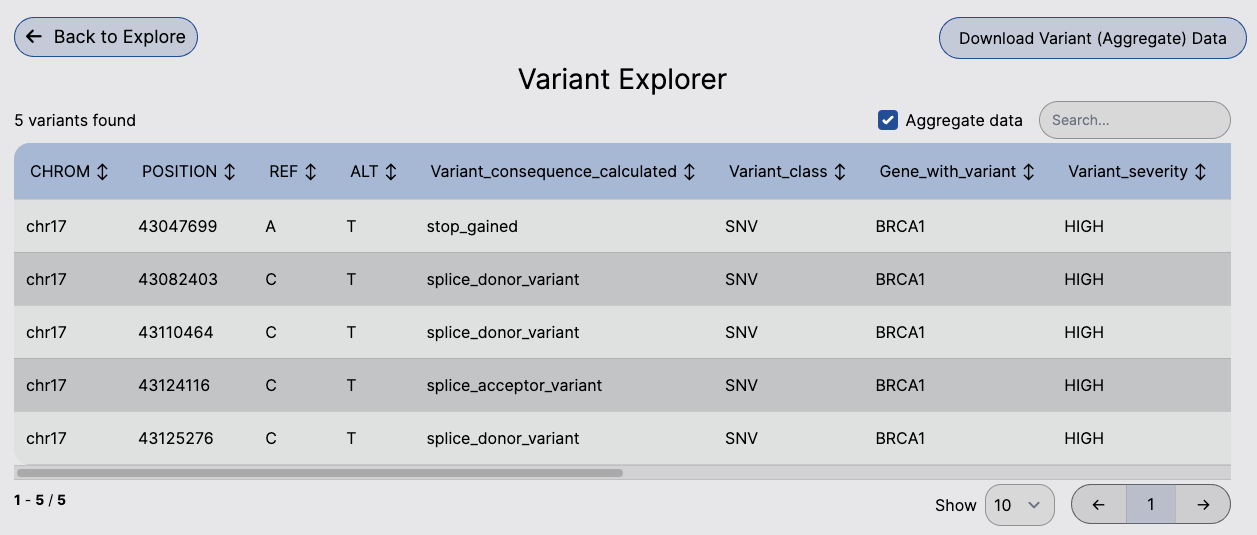Uncheck the Aggregate data checkbox
Image resolution: width=1257 pixels, height=535 pixels.
click(x=887, y=120)
